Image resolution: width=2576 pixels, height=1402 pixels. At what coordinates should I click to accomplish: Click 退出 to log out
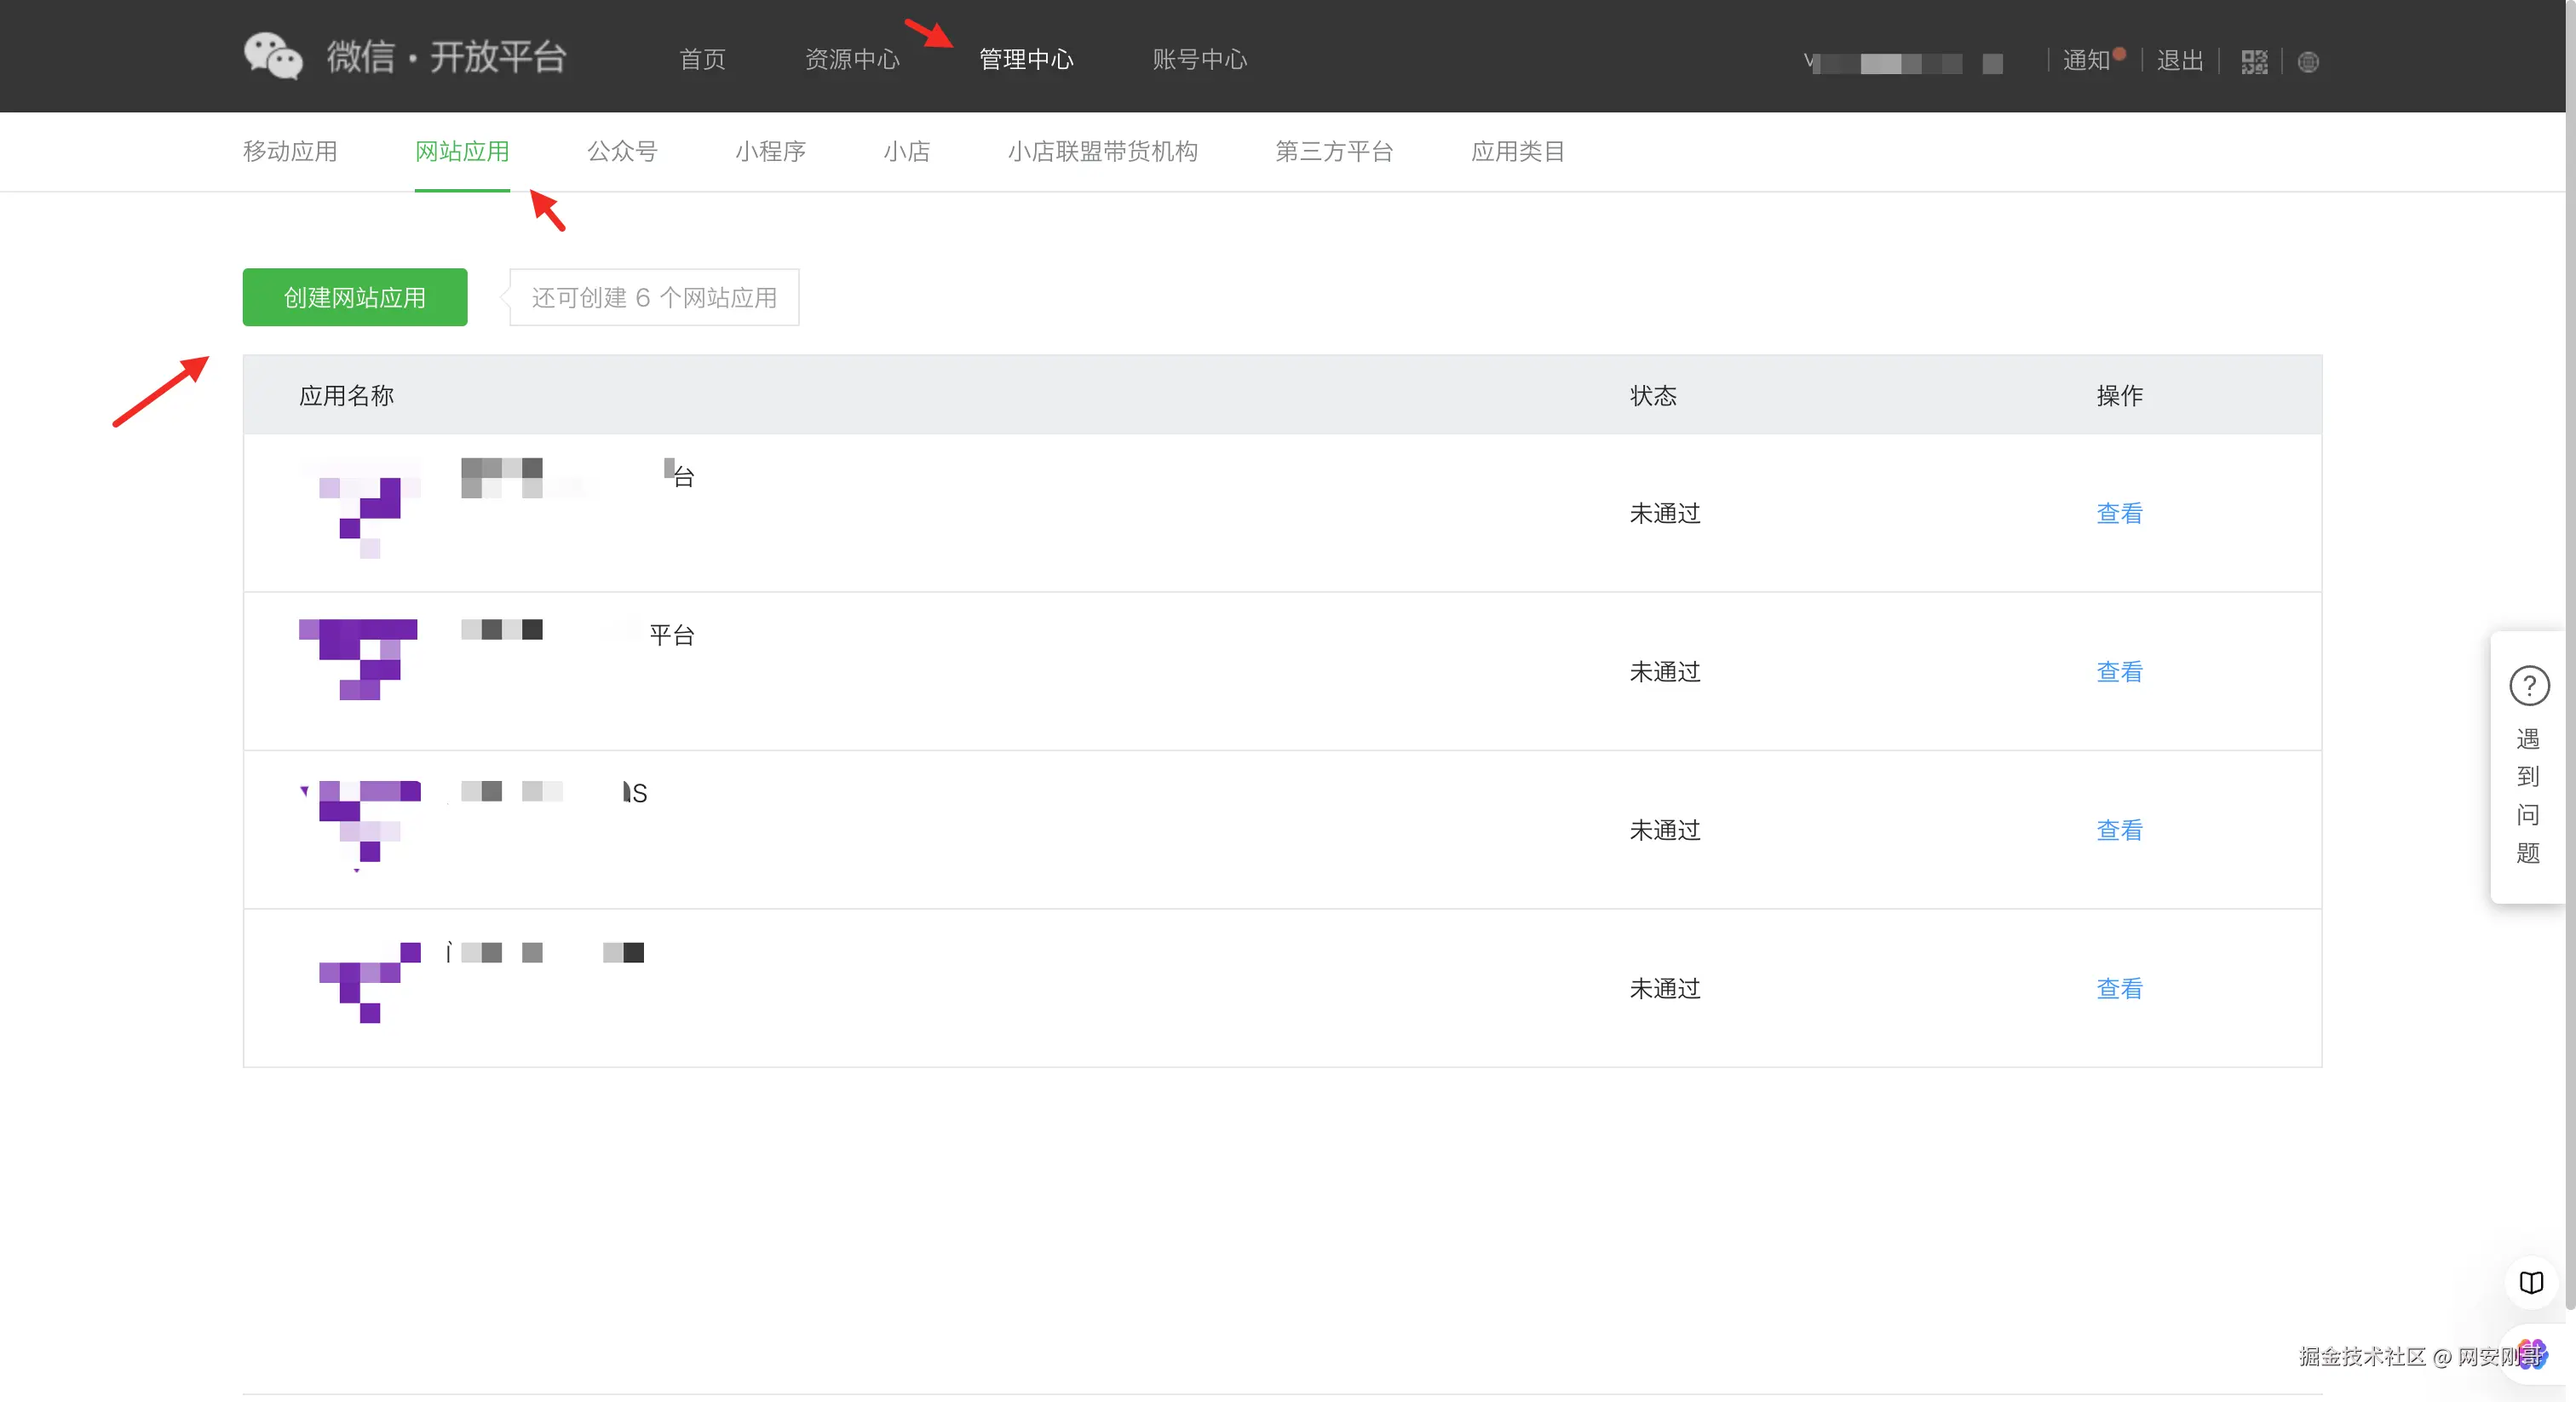pos(2180,59)
